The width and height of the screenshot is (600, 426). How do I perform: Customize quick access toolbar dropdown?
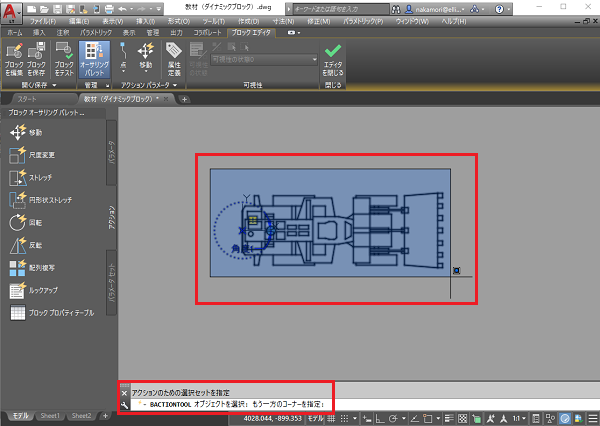[158, 9]
